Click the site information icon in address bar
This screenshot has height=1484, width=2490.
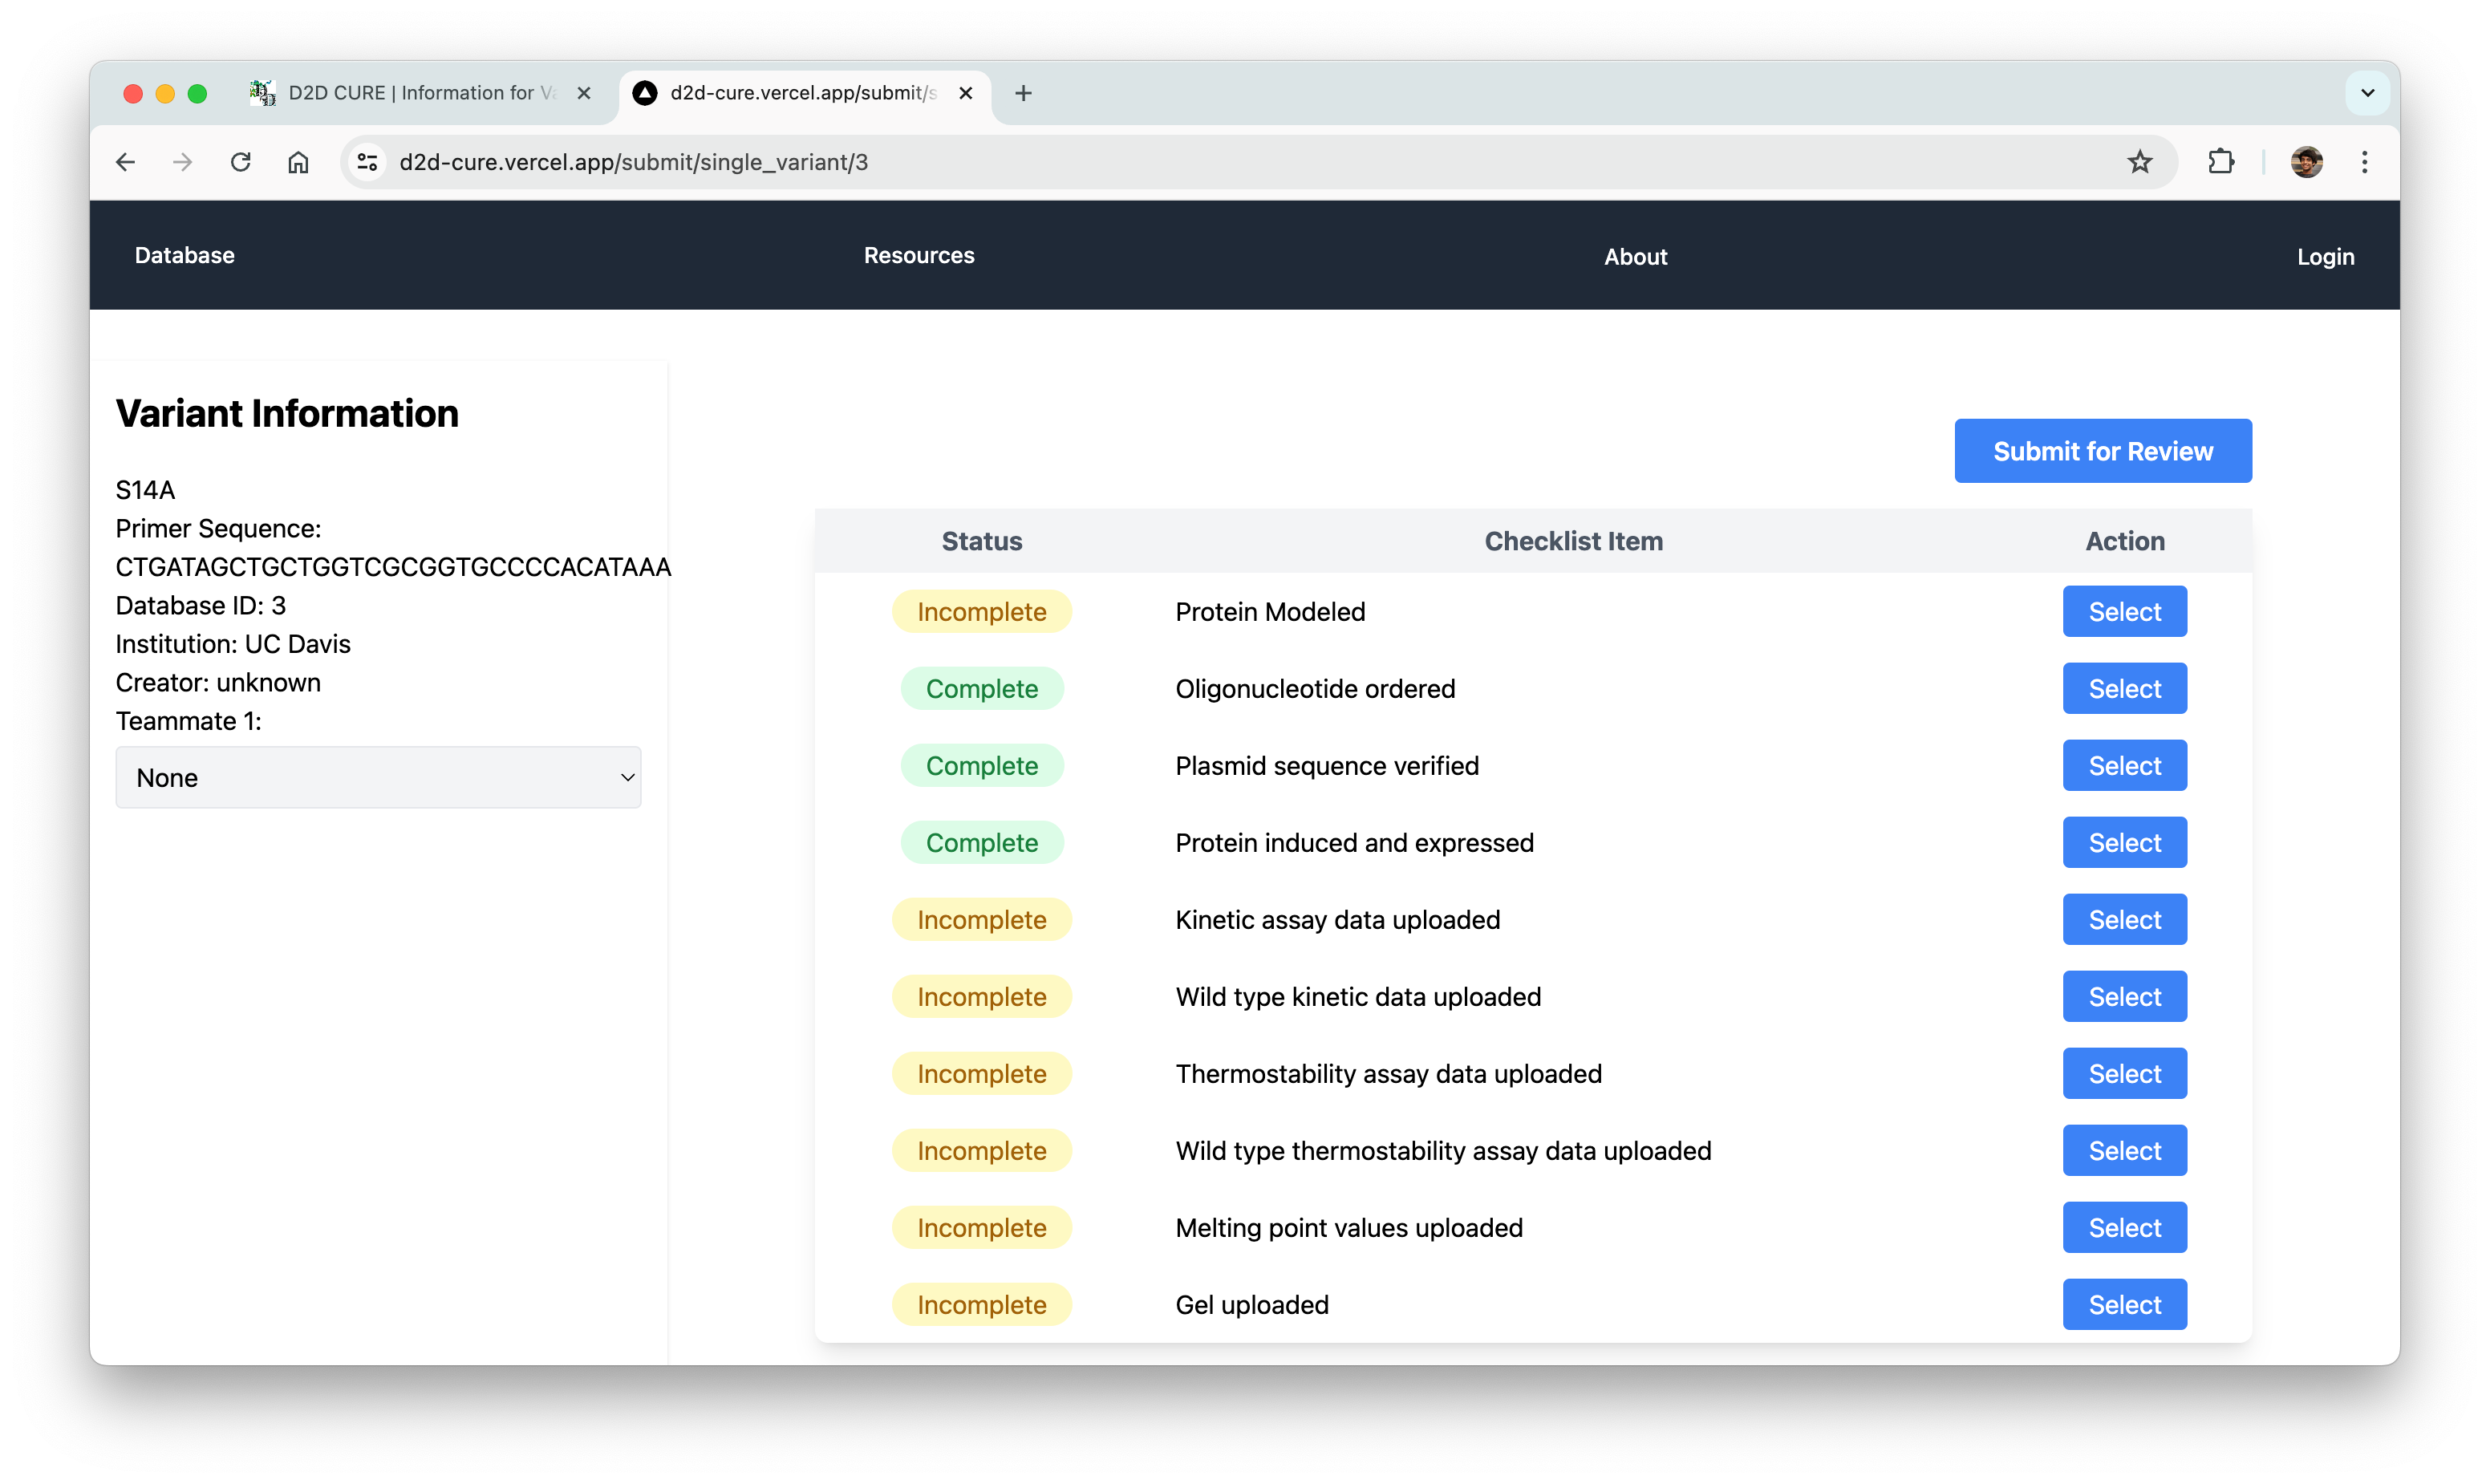pos(367,162)
